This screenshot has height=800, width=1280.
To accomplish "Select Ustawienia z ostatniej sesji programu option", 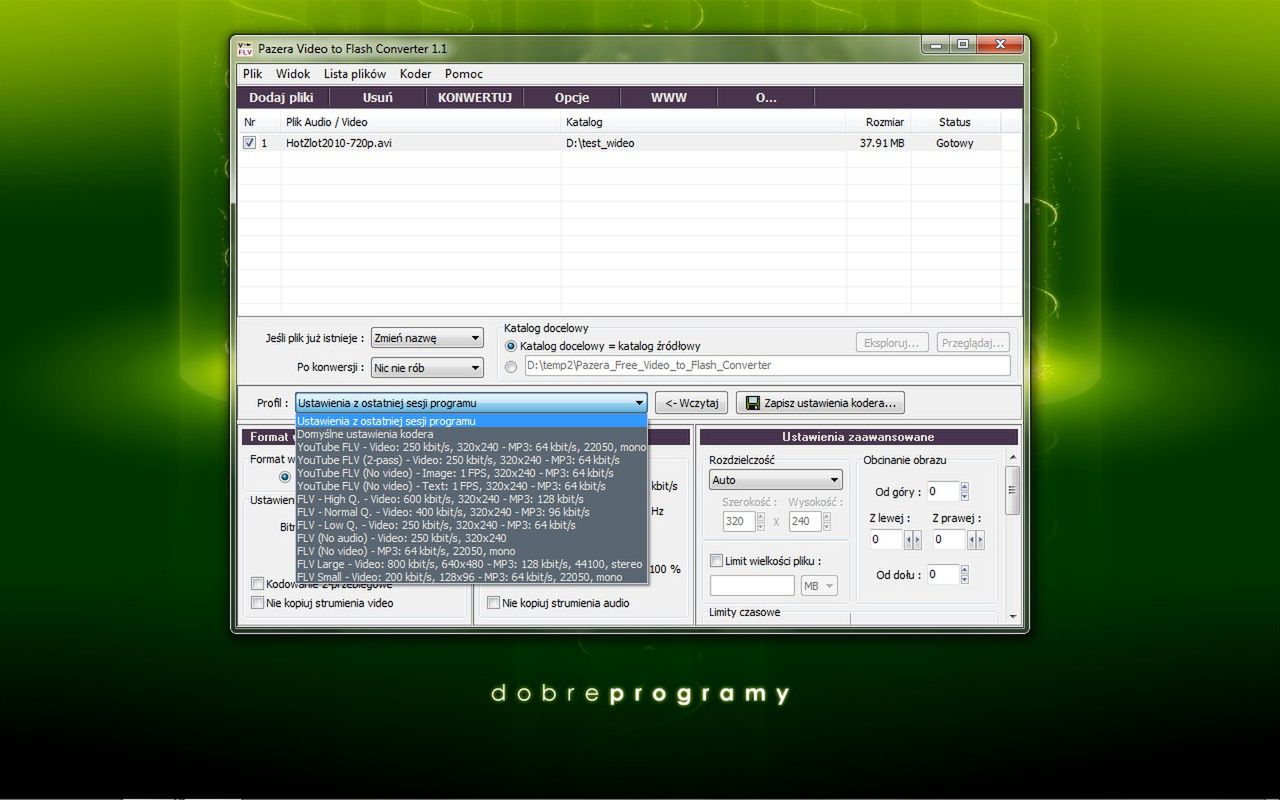I will [x=472, y=421].
